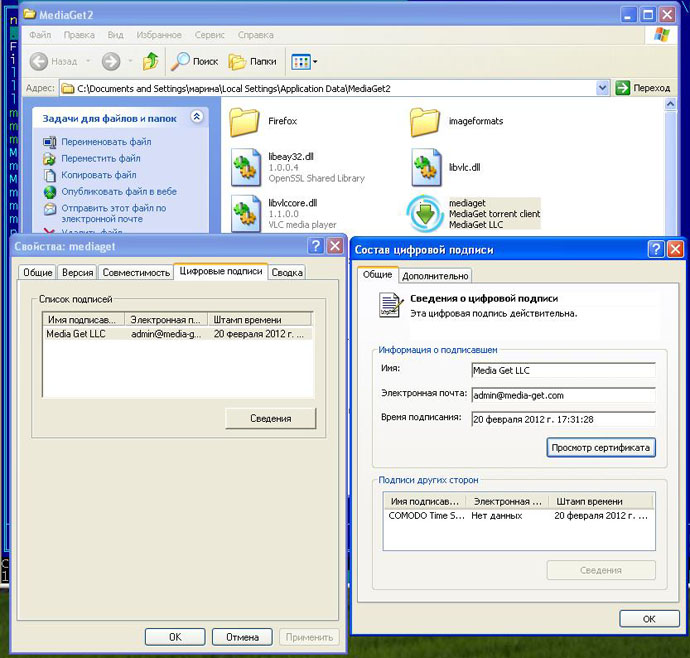Open the Вид menu
690x658 pixels.
click(x=115, y=35)
